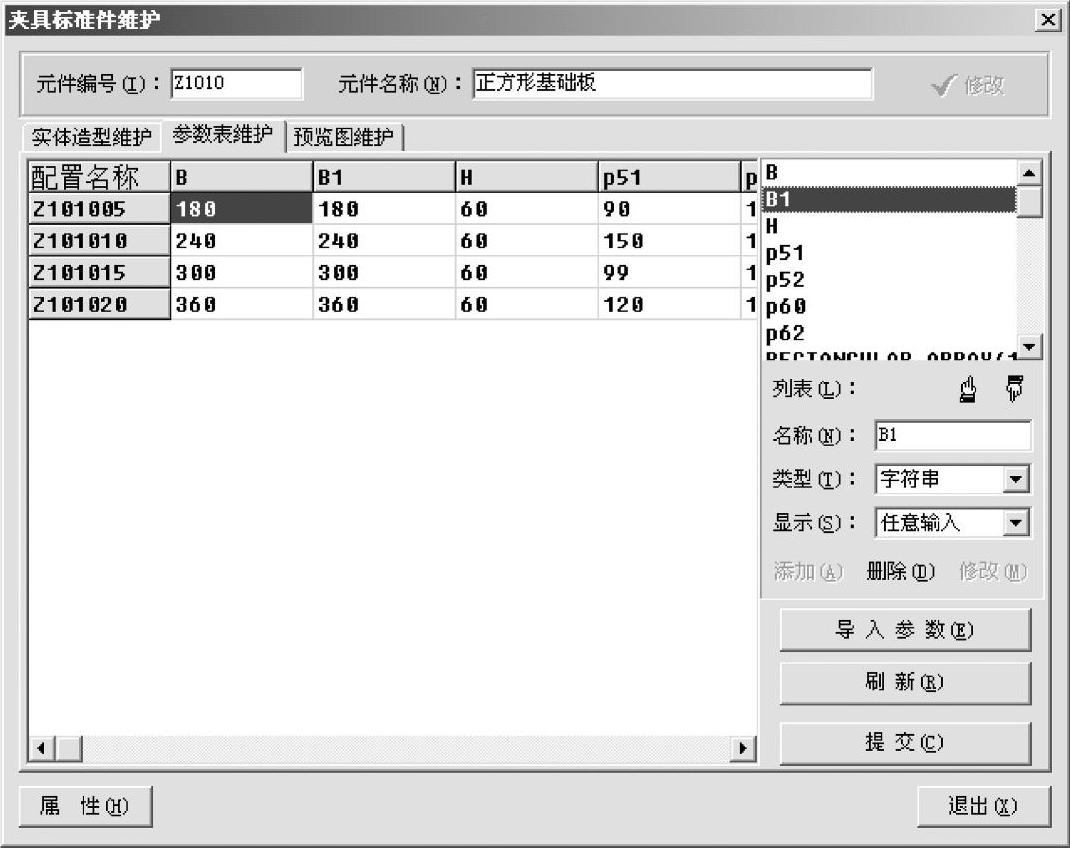Click column header H in table

point(527,177)
